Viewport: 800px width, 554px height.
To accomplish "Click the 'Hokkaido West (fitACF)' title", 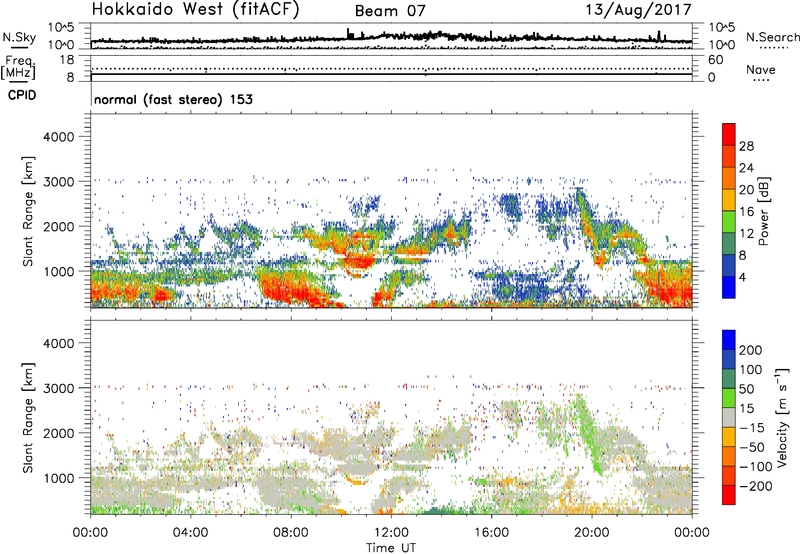I will tap(195, 9).
